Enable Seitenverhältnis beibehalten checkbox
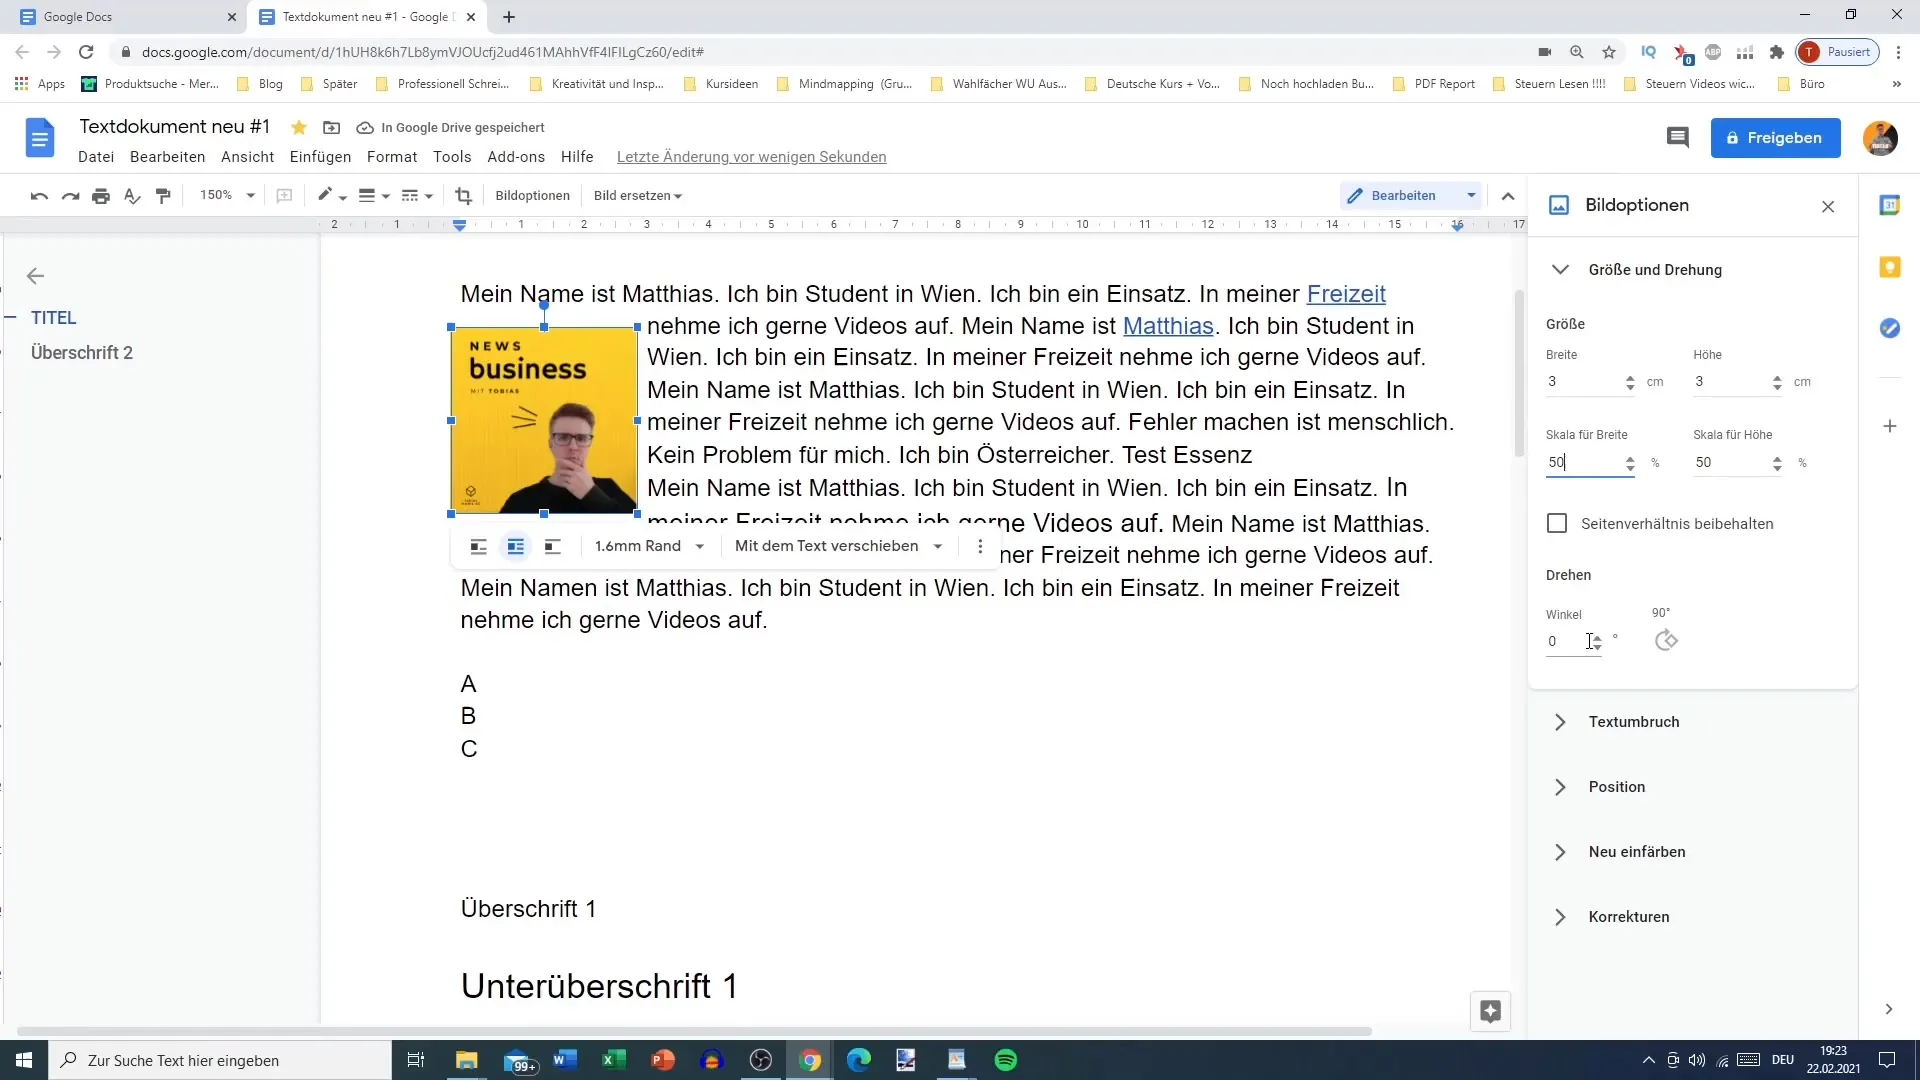The height and width of the screenshot is (1080, 1920). [1556, 524]
